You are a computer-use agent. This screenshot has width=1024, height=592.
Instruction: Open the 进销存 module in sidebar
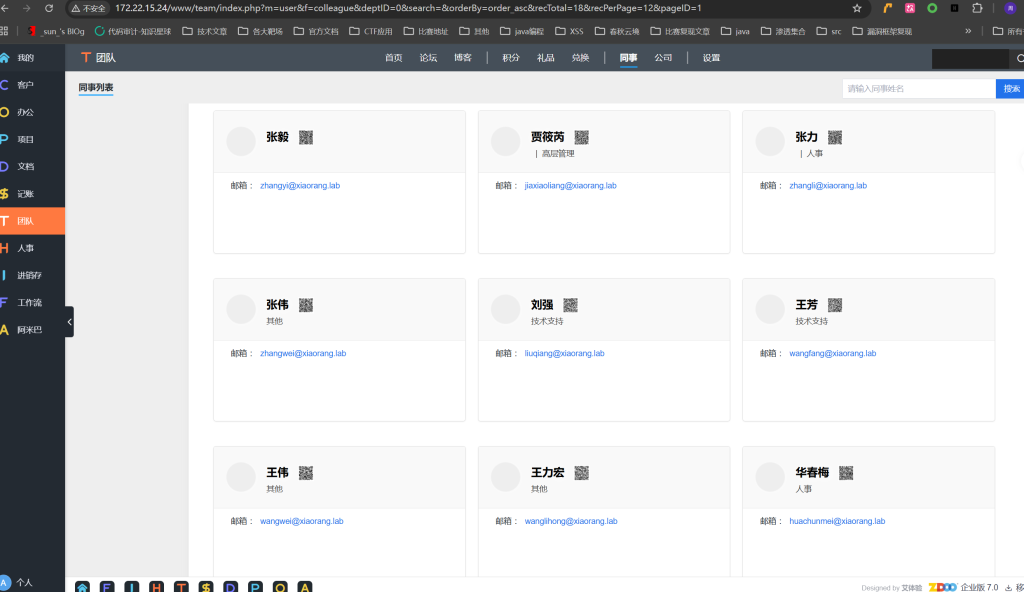28,275
